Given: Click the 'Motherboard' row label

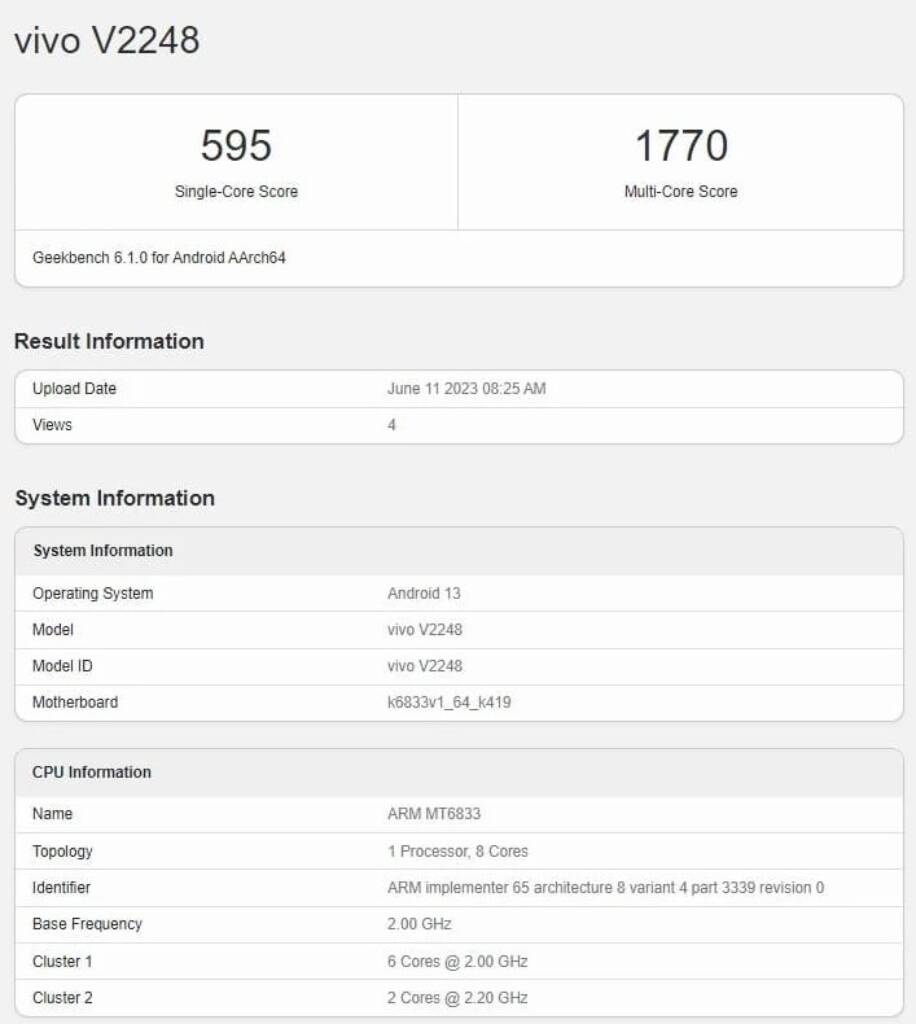Looking at the screenshot, I should tap(75, 702).
